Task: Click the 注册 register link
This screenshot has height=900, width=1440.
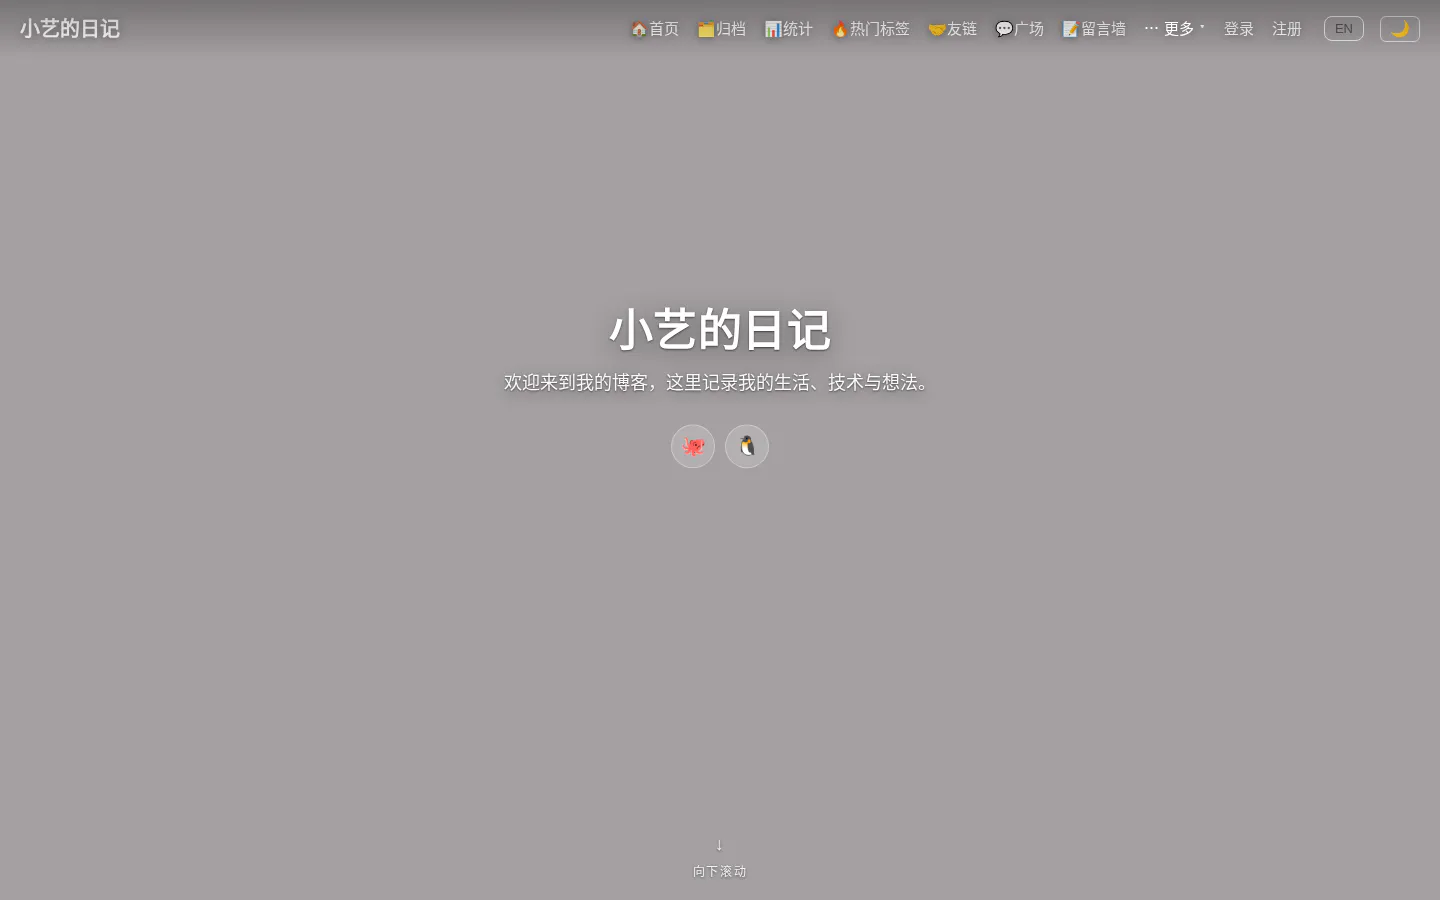Action: (1286, 29)
